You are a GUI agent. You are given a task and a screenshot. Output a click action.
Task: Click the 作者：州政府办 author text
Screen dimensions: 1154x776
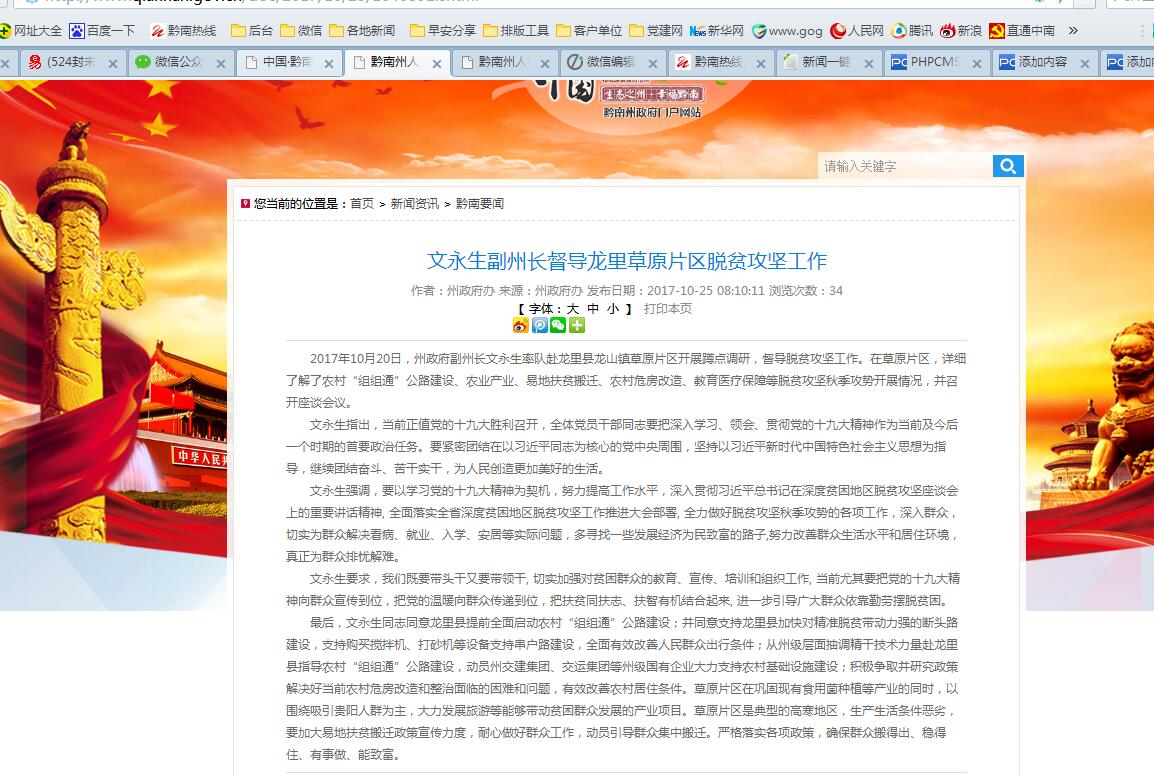(x=453, y=291)
